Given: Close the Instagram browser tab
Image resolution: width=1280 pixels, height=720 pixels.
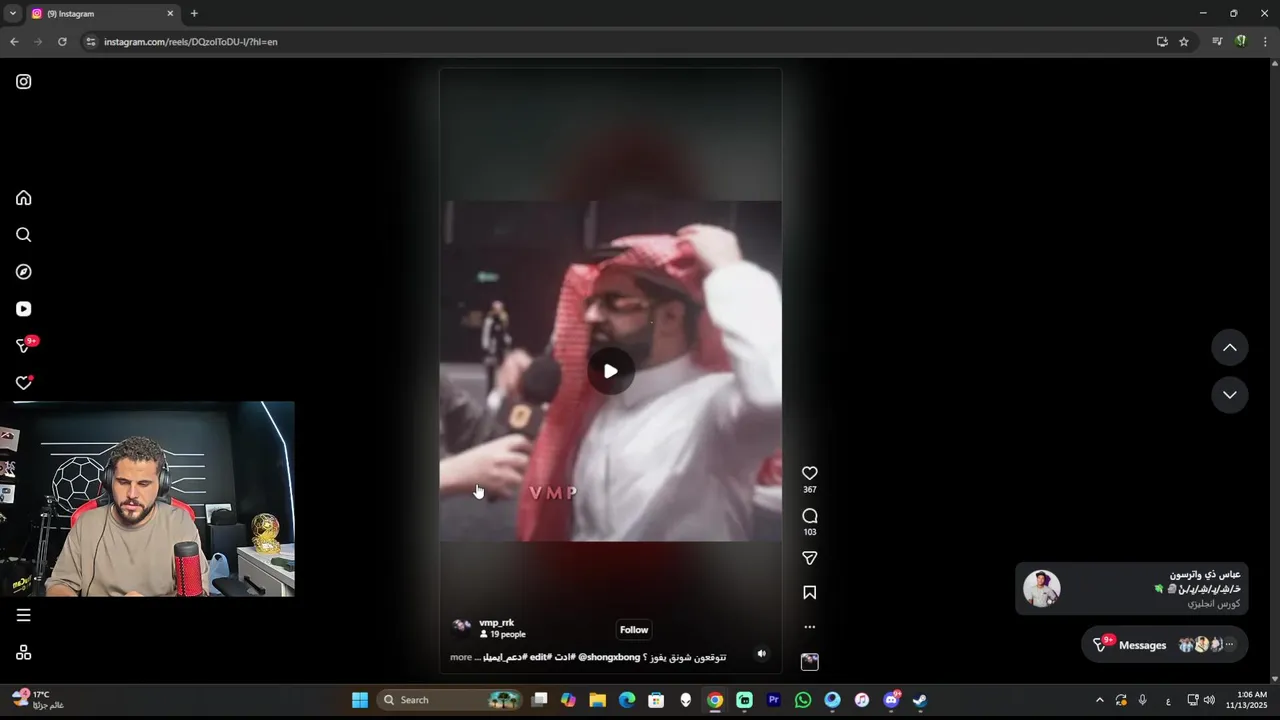Looking at the screenshot, I should pos(170,14).
